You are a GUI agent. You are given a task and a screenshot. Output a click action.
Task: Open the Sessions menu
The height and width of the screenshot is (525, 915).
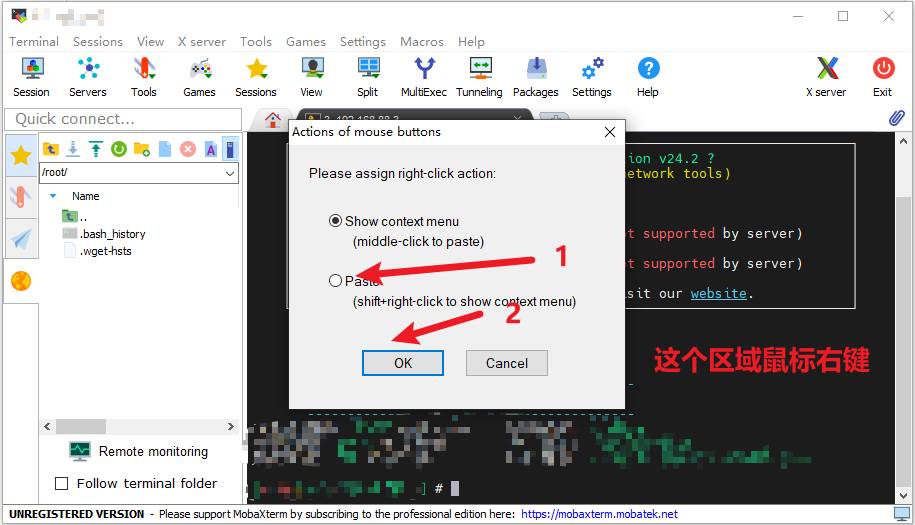(x=97, y=42)
